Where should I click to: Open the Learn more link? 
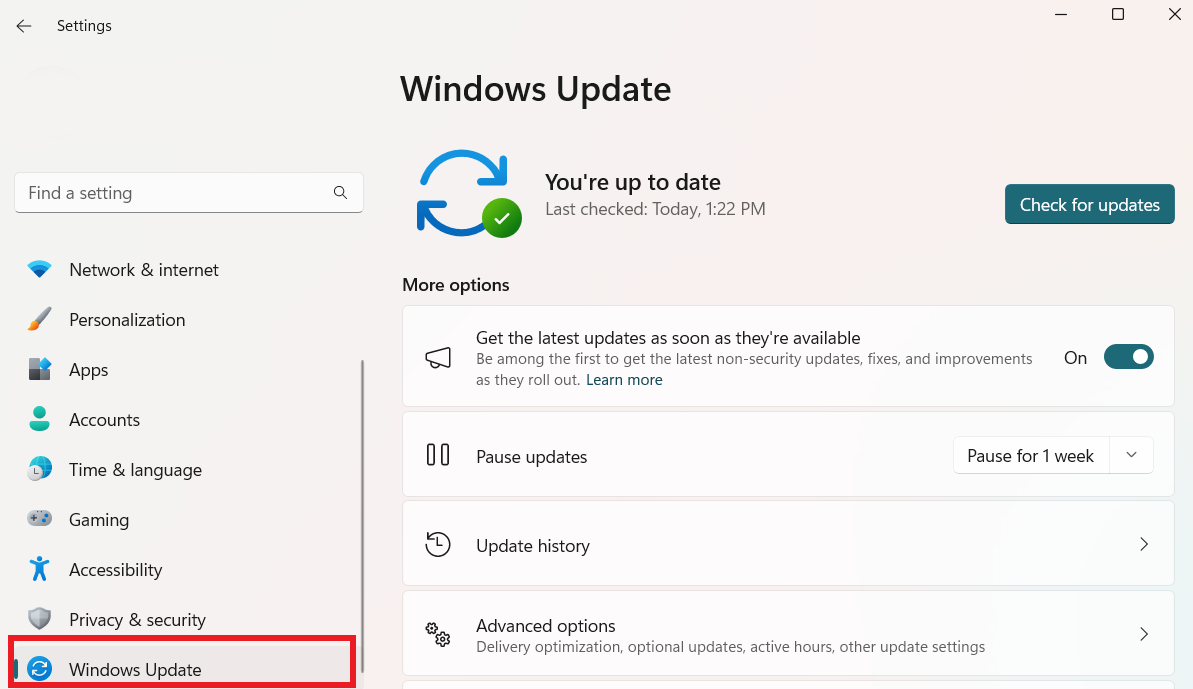pos(624,379)
